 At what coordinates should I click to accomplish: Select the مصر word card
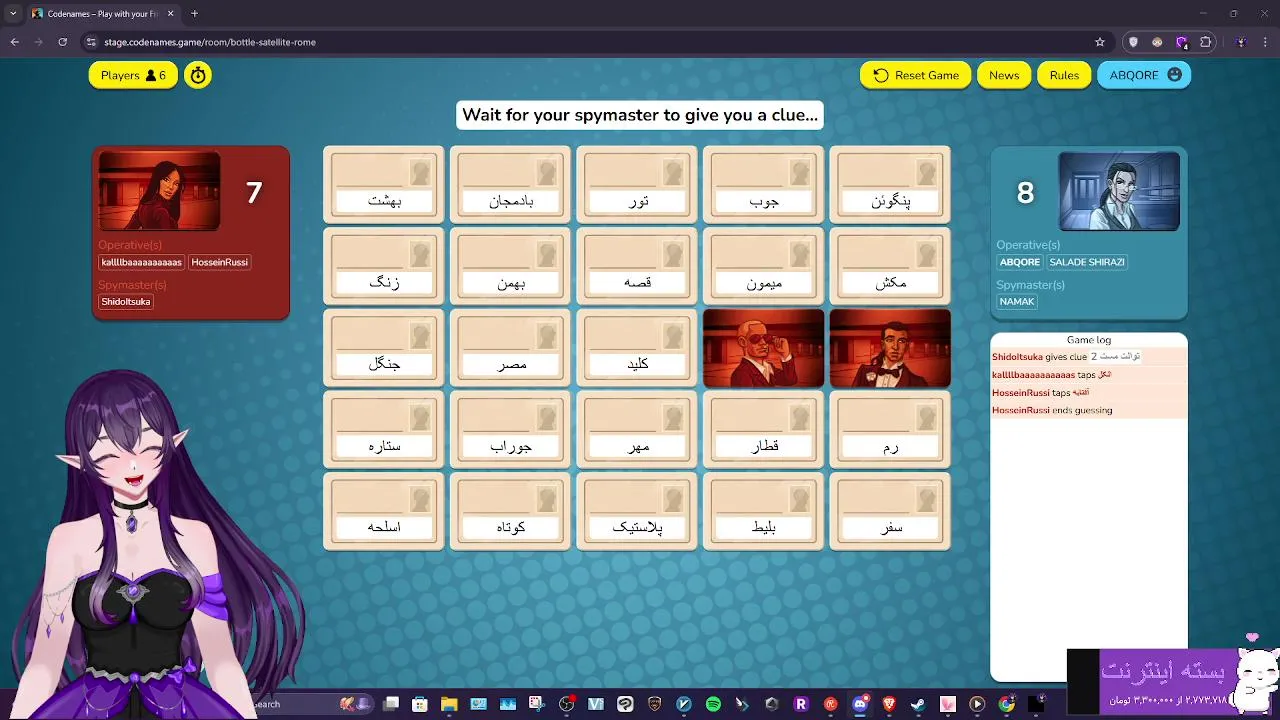pyautogui.click(x=510, y=348)
